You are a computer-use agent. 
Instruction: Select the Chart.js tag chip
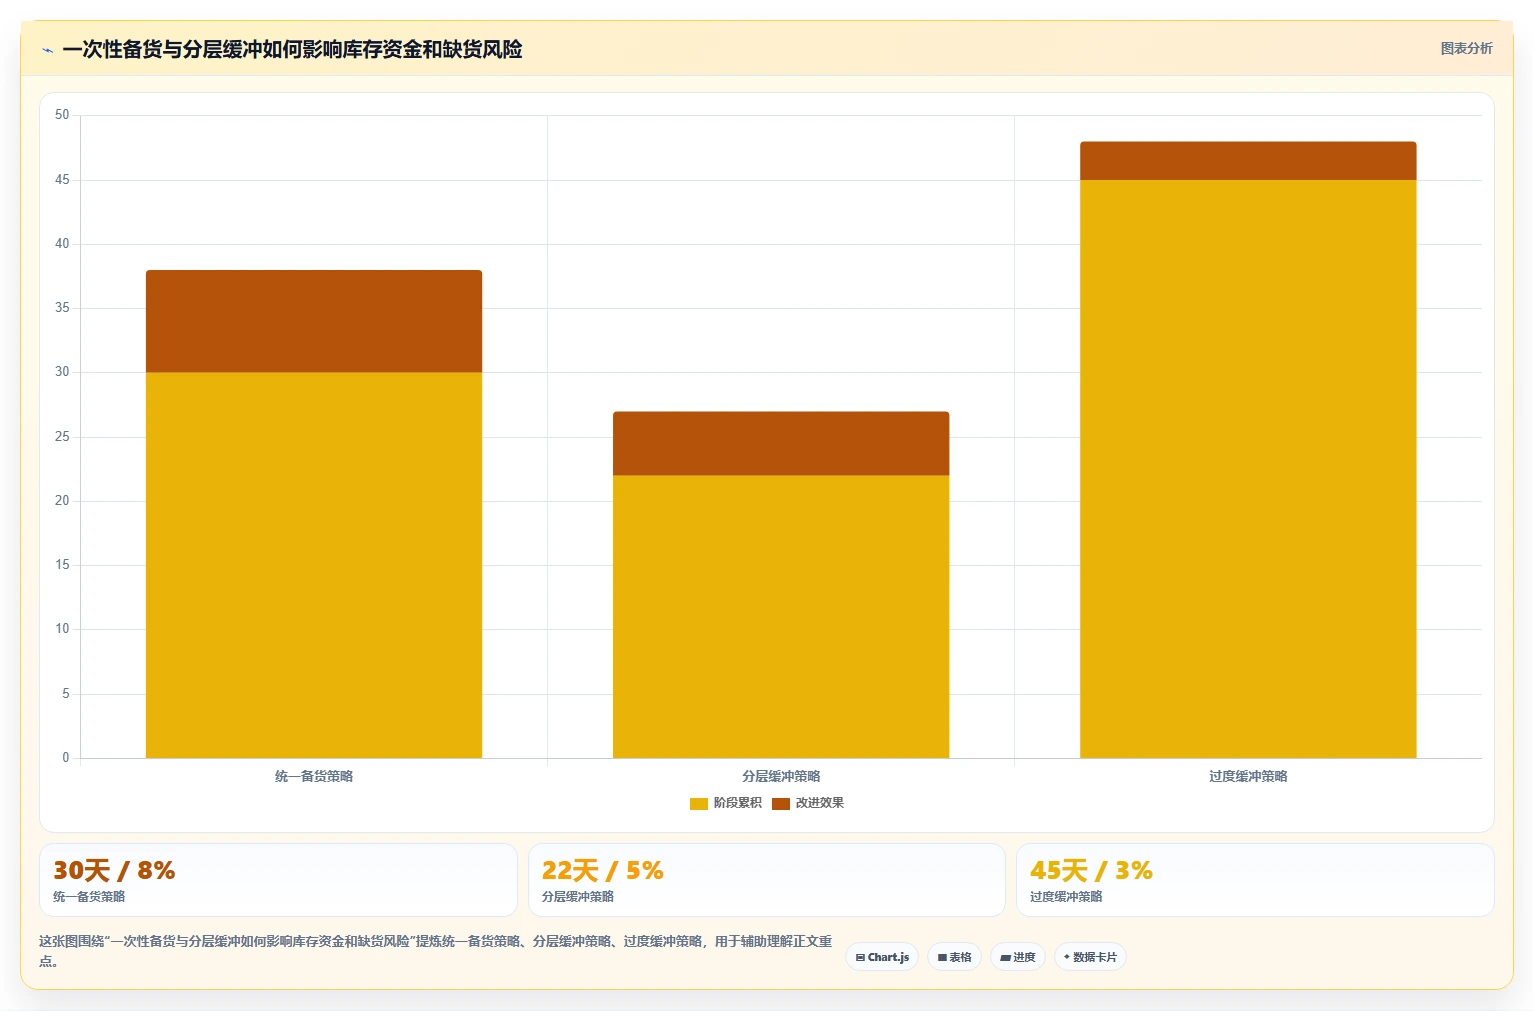click(x=882, y=957)
